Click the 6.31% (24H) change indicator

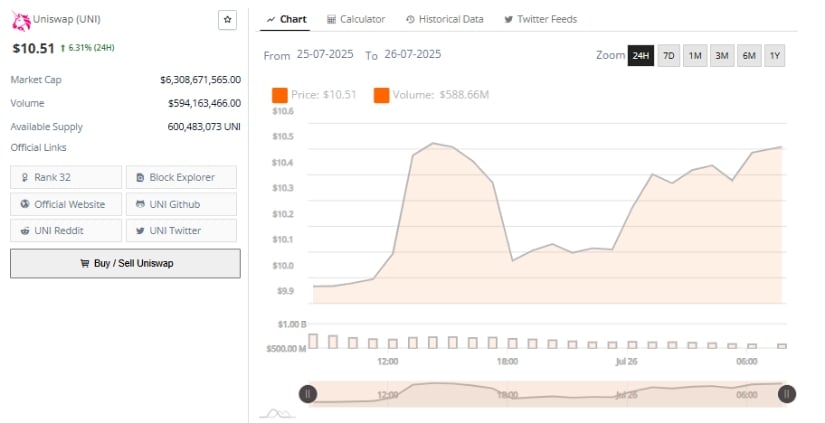tap(87, 48)
